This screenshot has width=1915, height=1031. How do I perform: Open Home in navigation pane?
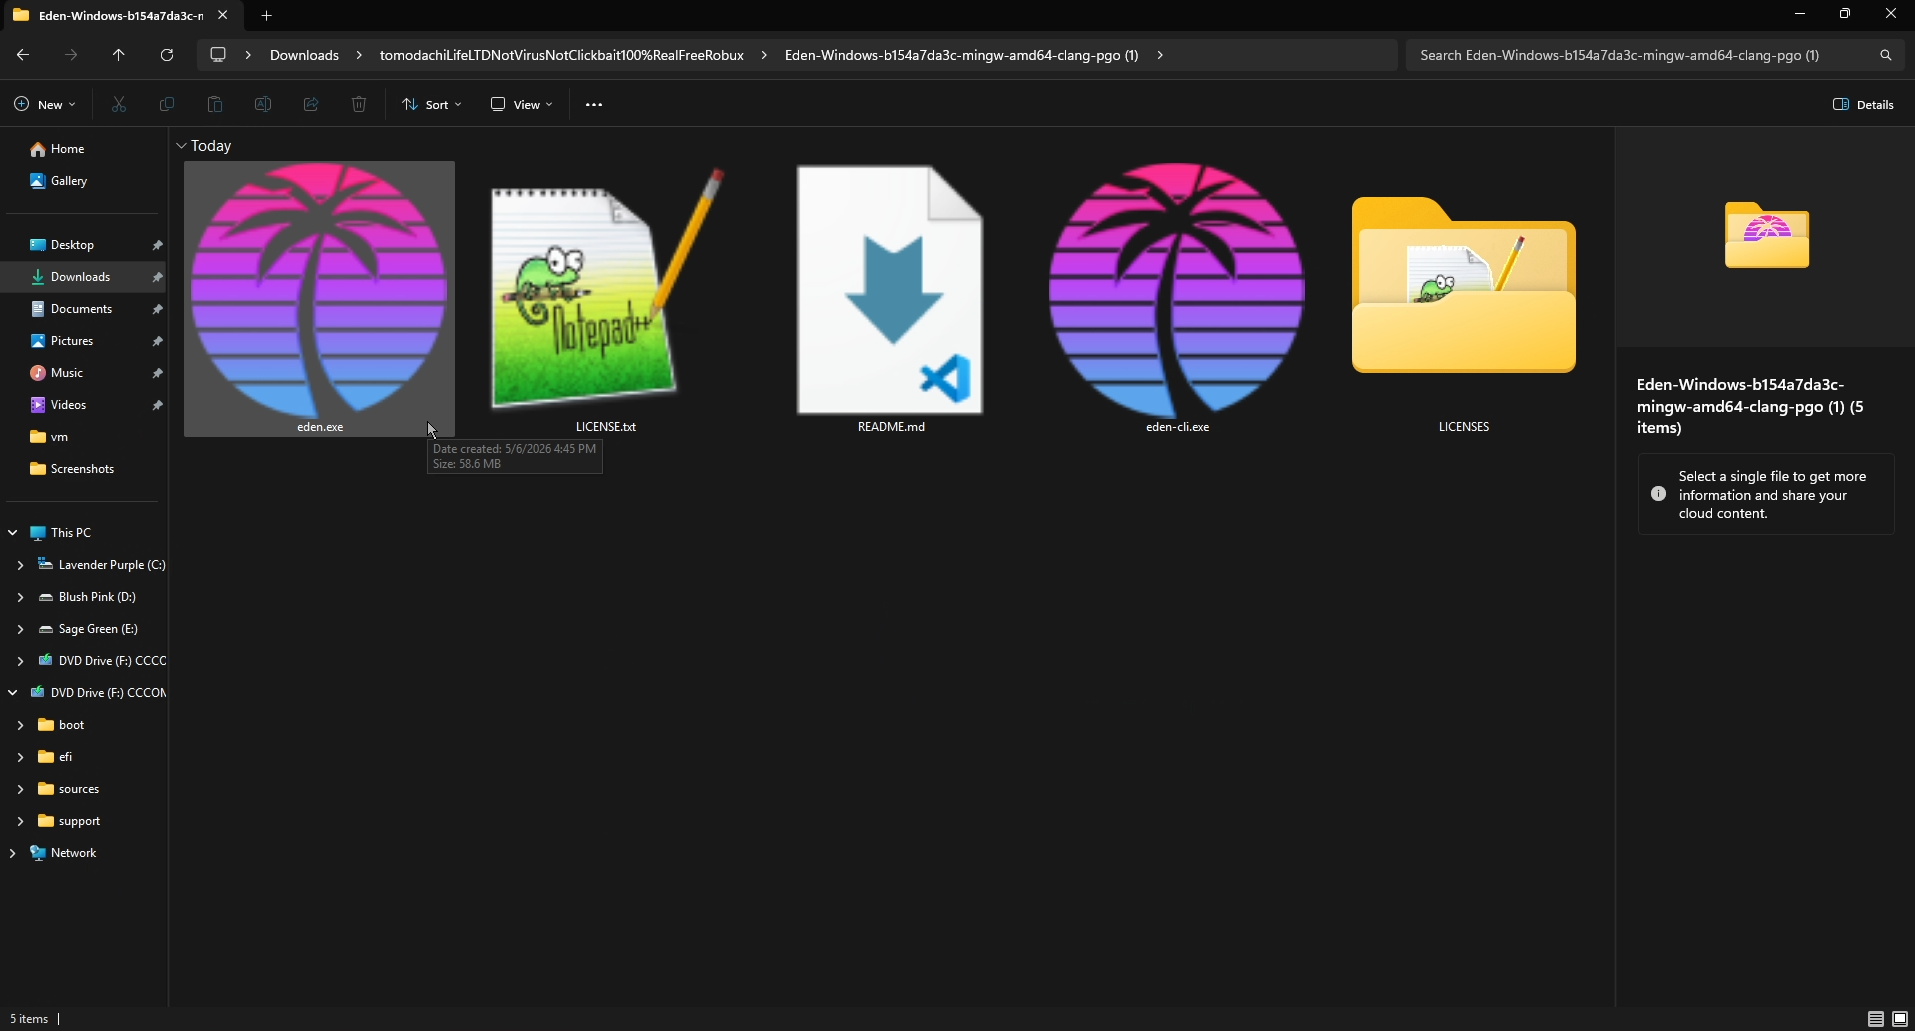(x=84, y=149)
